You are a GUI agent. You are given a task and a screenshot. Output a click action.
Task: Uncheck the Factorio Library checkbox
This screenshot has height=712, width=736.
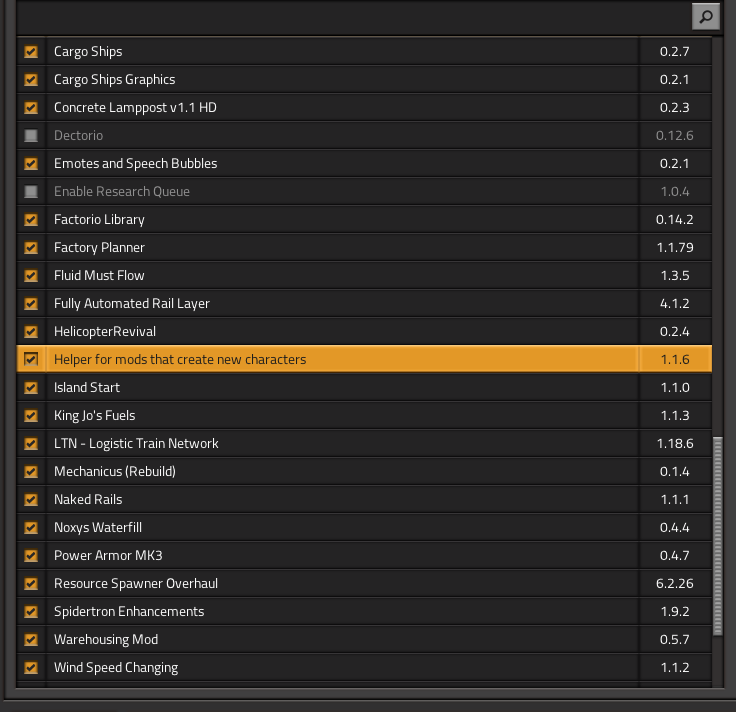click(x=31, y=219)
